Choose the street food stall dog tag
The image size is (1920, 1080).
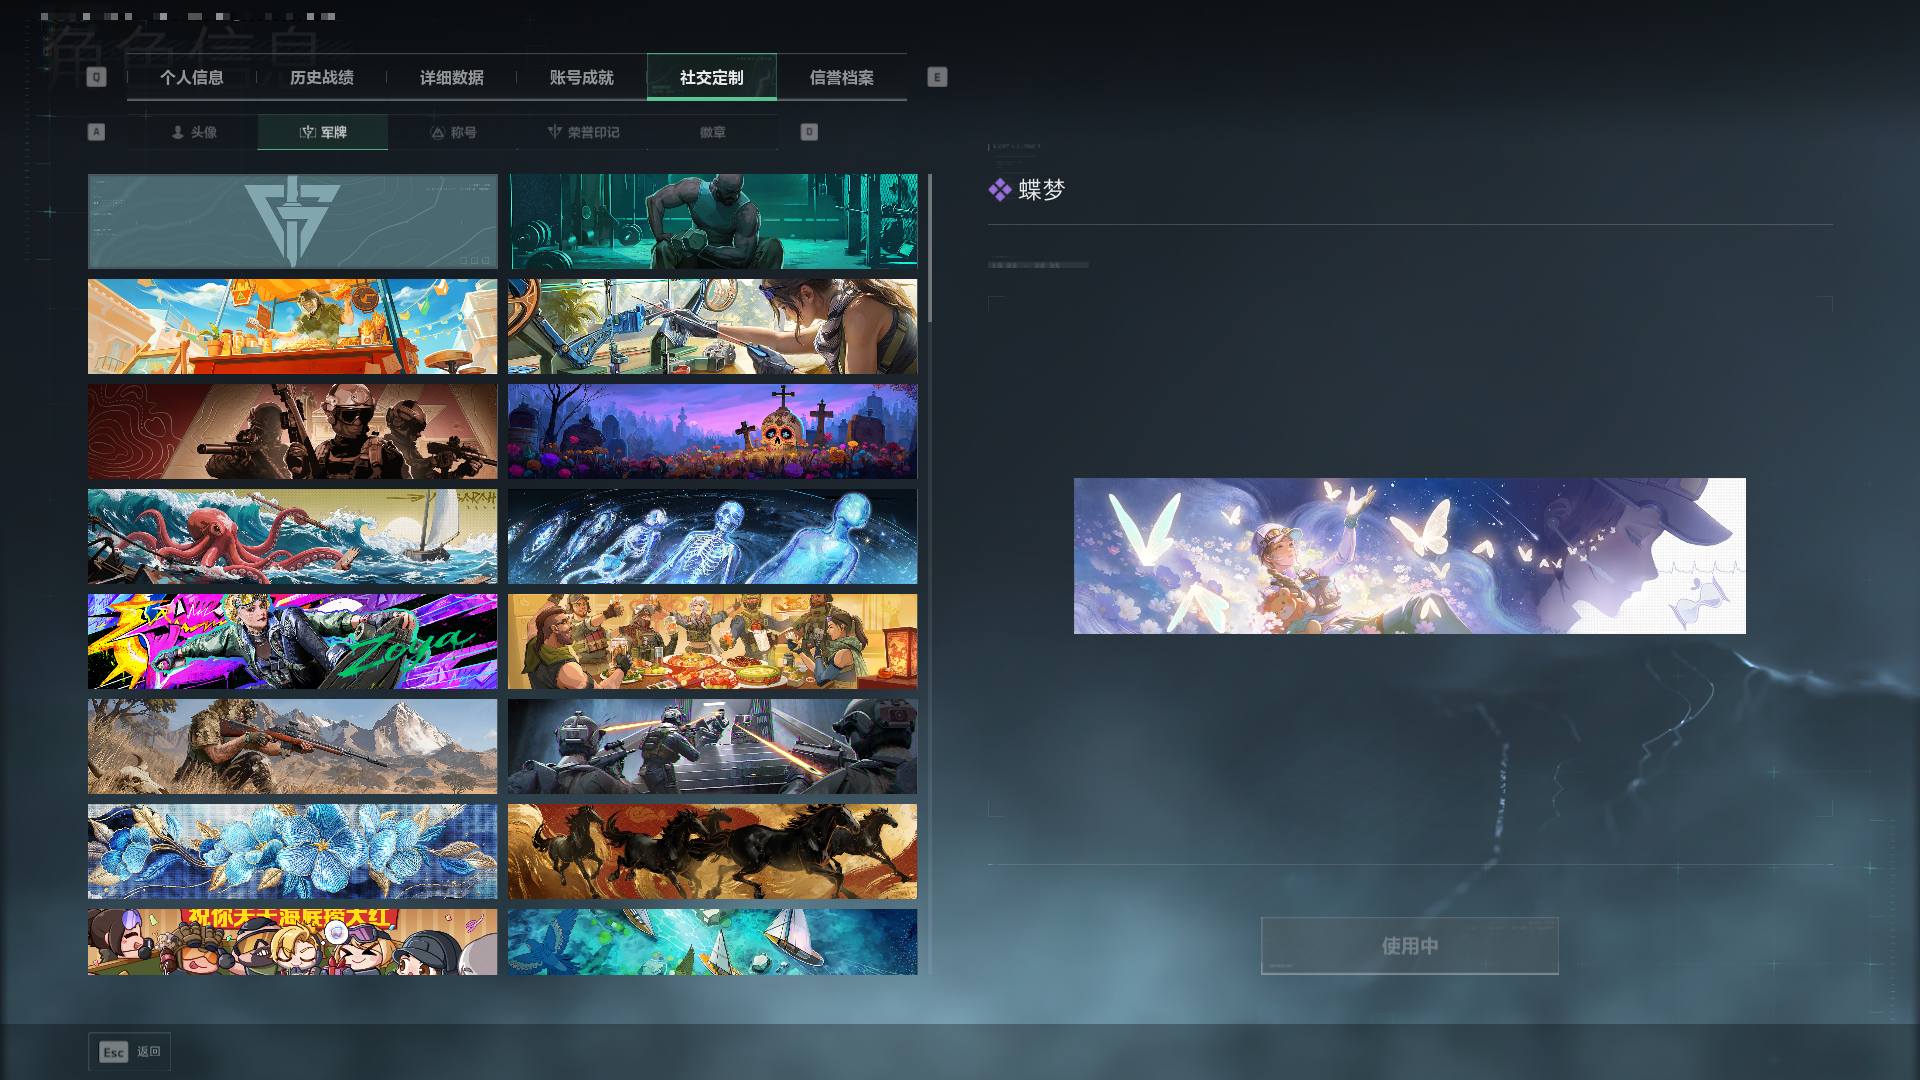(292, 327)
